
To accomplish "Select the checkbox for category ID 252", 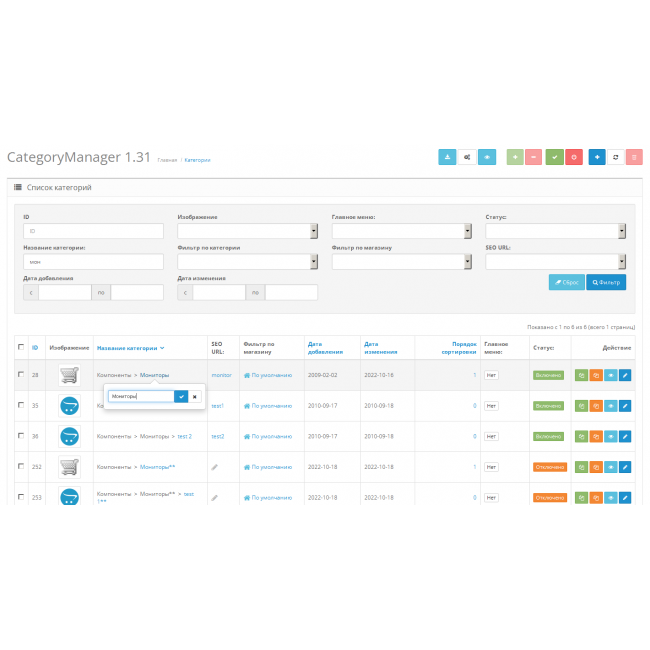I will click(x=21, y=467).
